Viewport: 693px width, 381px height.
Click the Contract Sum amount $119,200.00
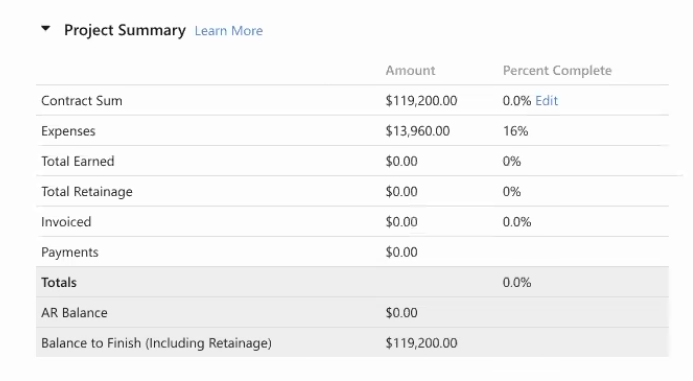point(421,101)
